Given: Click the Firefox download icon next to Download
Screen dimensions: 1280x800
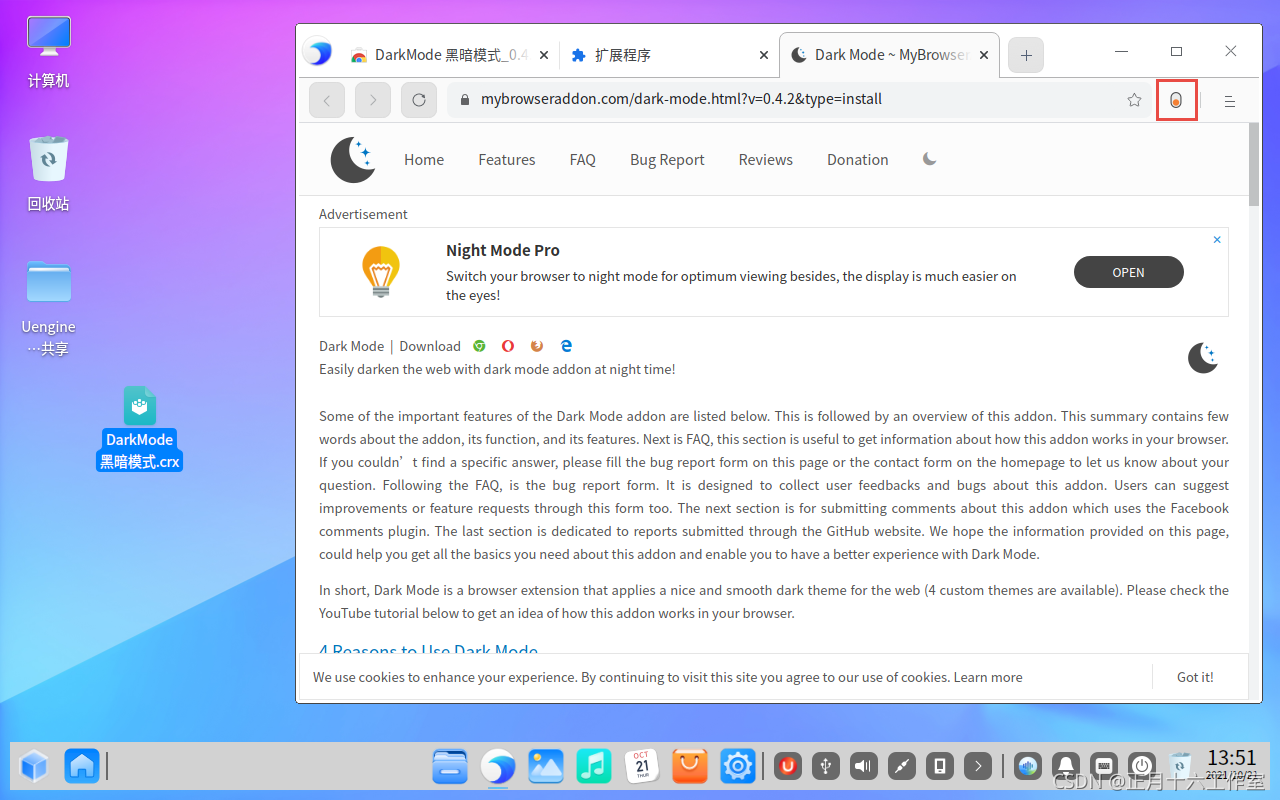Looking at the screenshot, I should pyautogui.click(x=537, y=346).
